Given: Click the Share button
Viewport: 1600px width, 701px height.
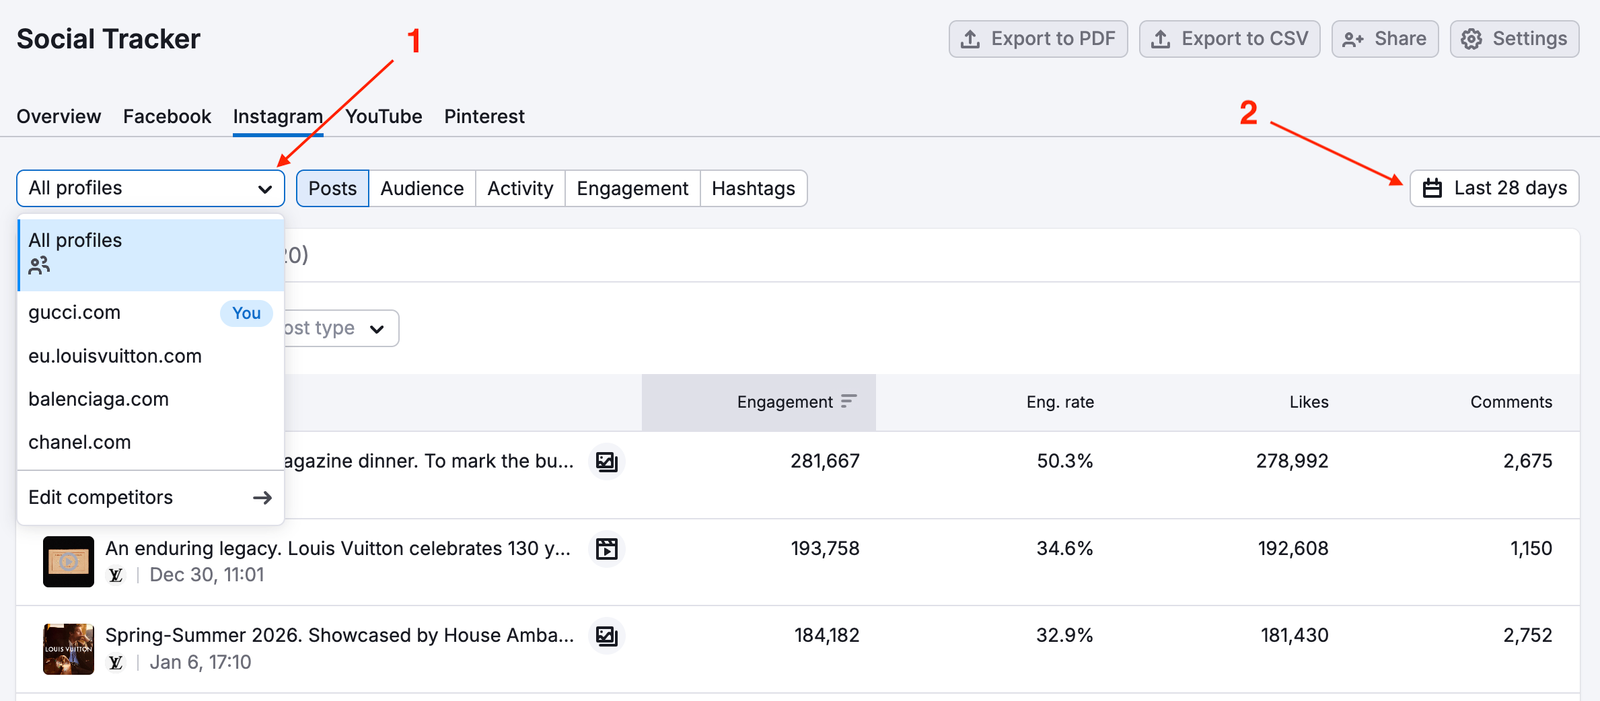Looking at the screenshot, I should point(1385,39).
